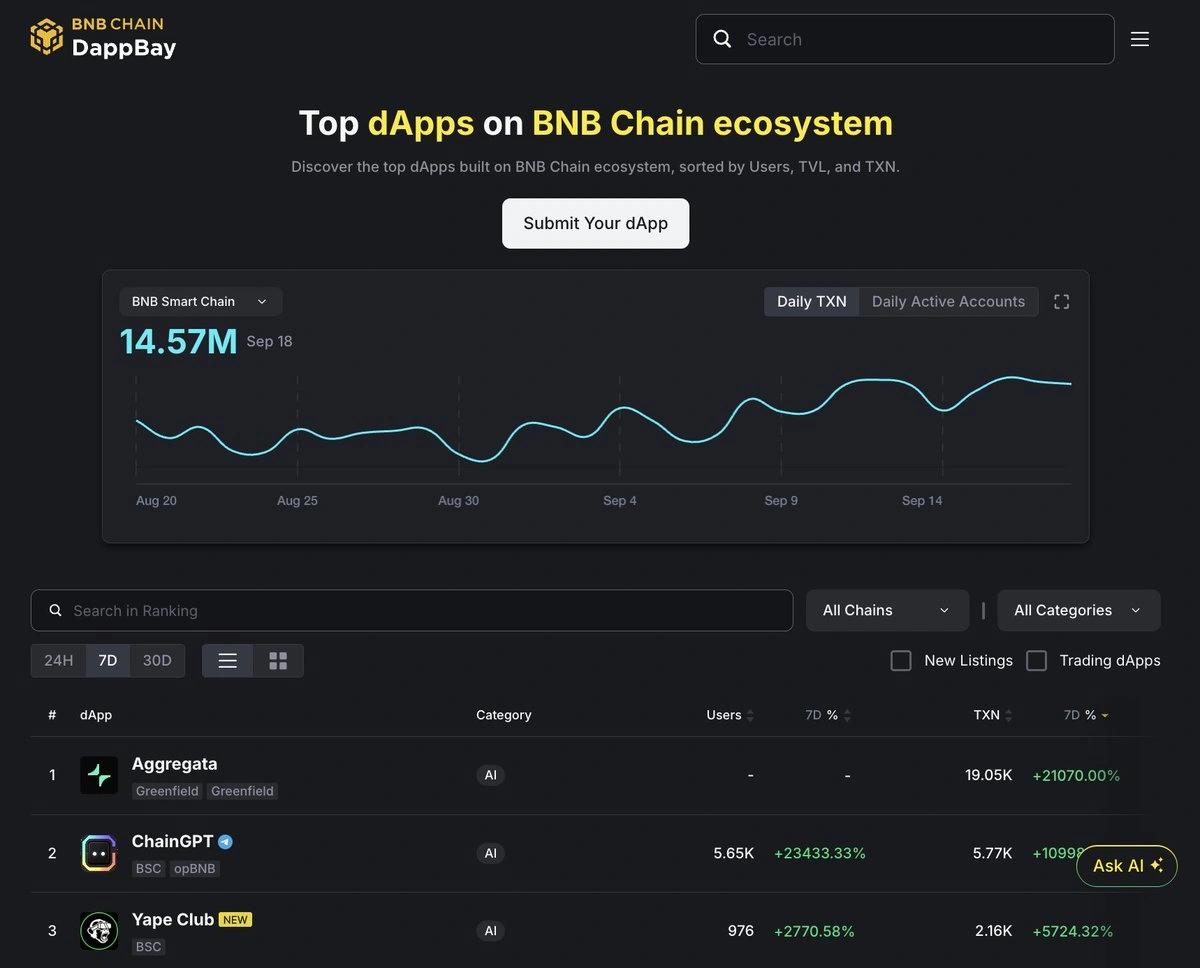Screen dimensions: 1200x968
Task: Enable the Trading dApps checkbox
Action: [x=1037, y=661]
